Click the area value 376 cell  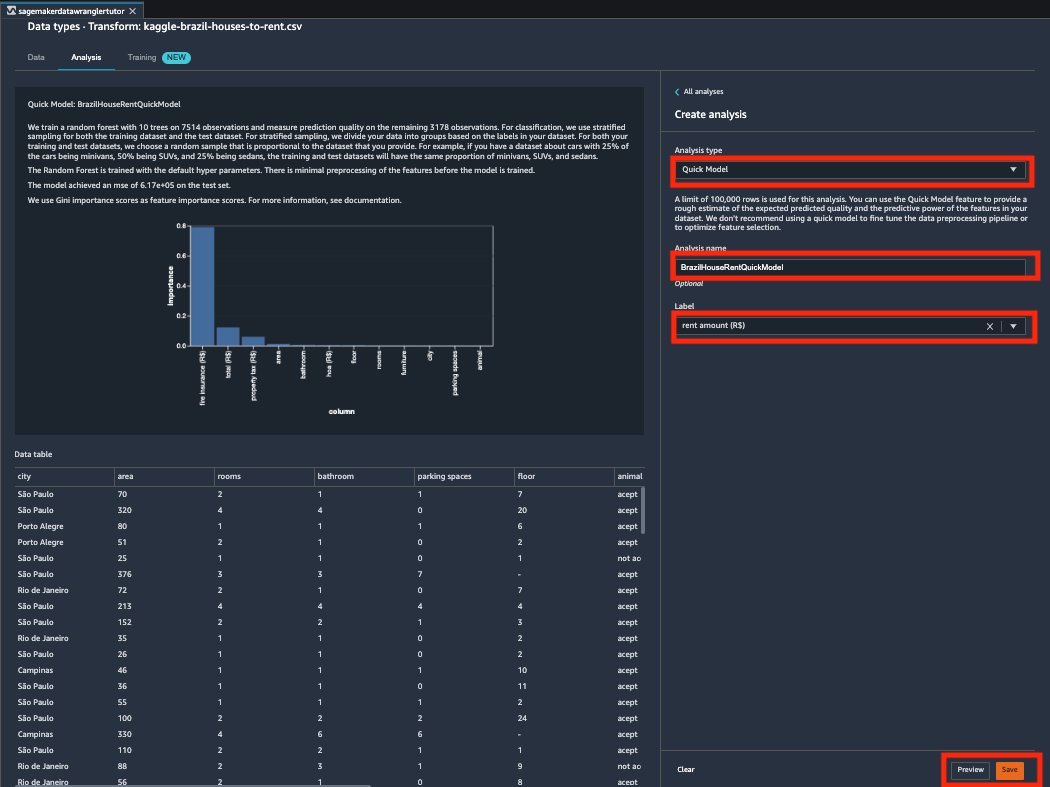(x=125, y=575)
